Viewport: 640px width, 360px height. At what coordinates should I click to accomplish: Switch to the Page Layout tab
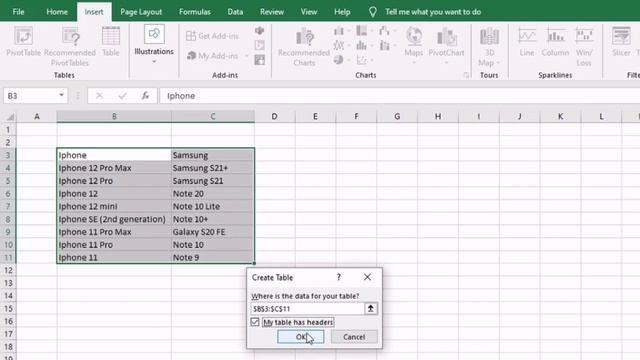[141, 12]
